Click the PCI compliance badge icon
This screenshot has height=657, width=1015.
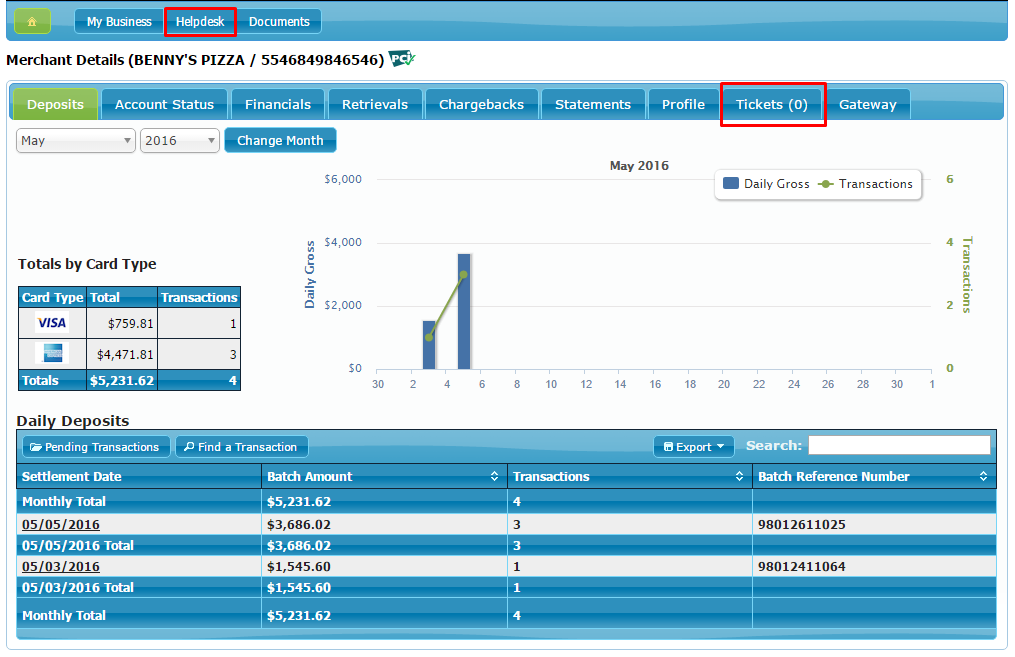point(401,59)
